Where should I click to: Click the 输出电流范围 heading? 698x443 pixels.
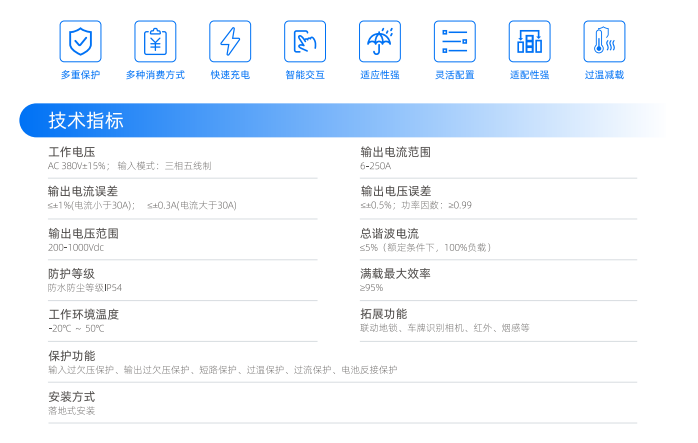395,152
